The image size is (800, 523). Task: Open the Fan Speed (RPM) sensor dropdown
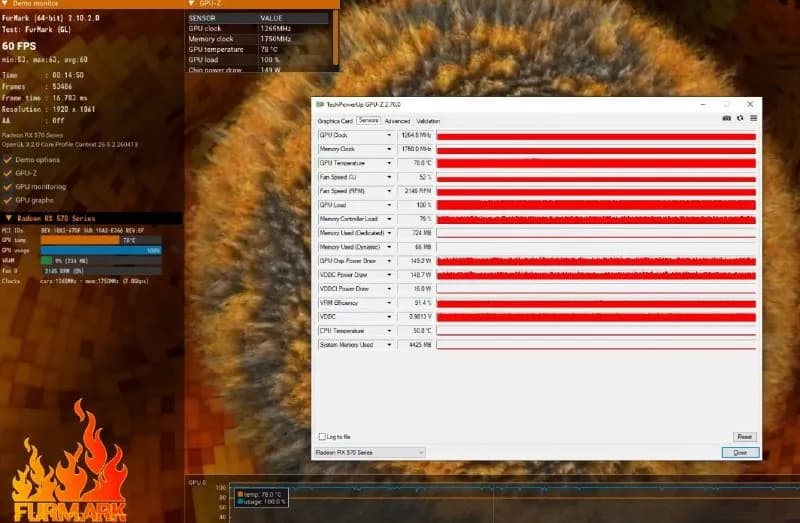[389, 191]
